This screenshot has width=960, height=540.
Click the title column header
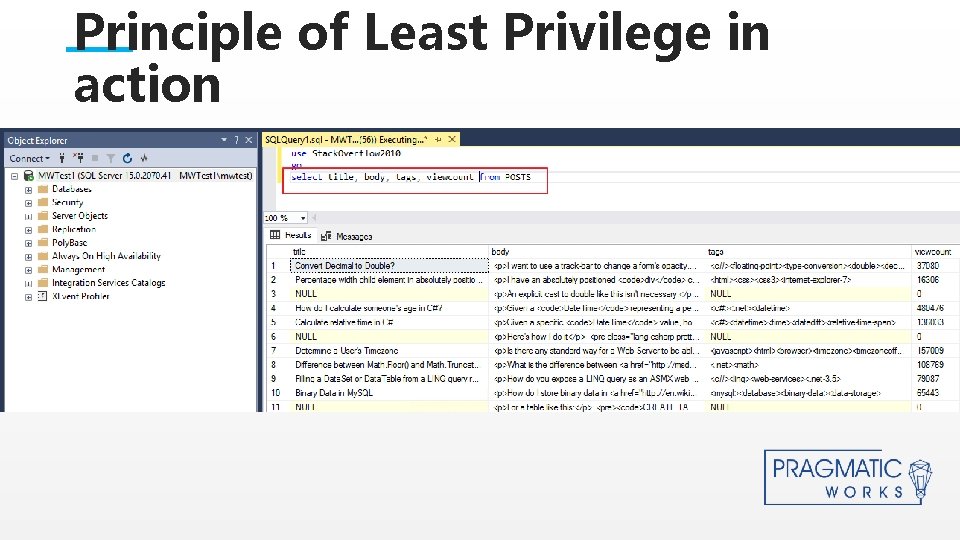point(389,252)
